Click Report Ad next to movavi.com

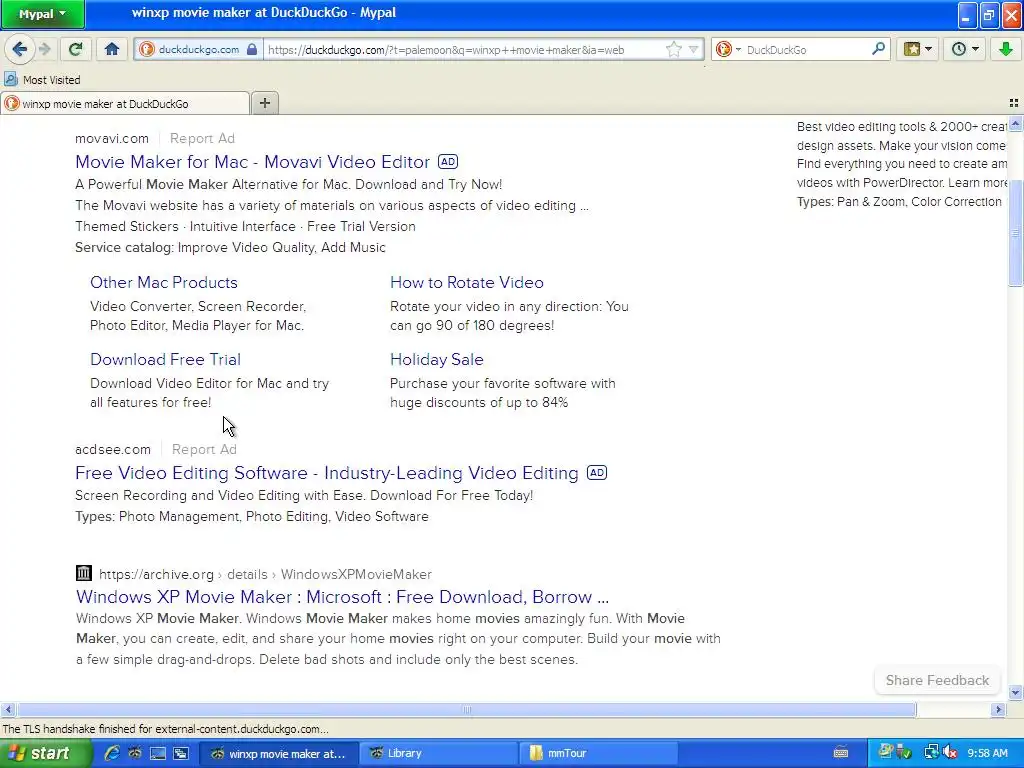coord(202,138)
